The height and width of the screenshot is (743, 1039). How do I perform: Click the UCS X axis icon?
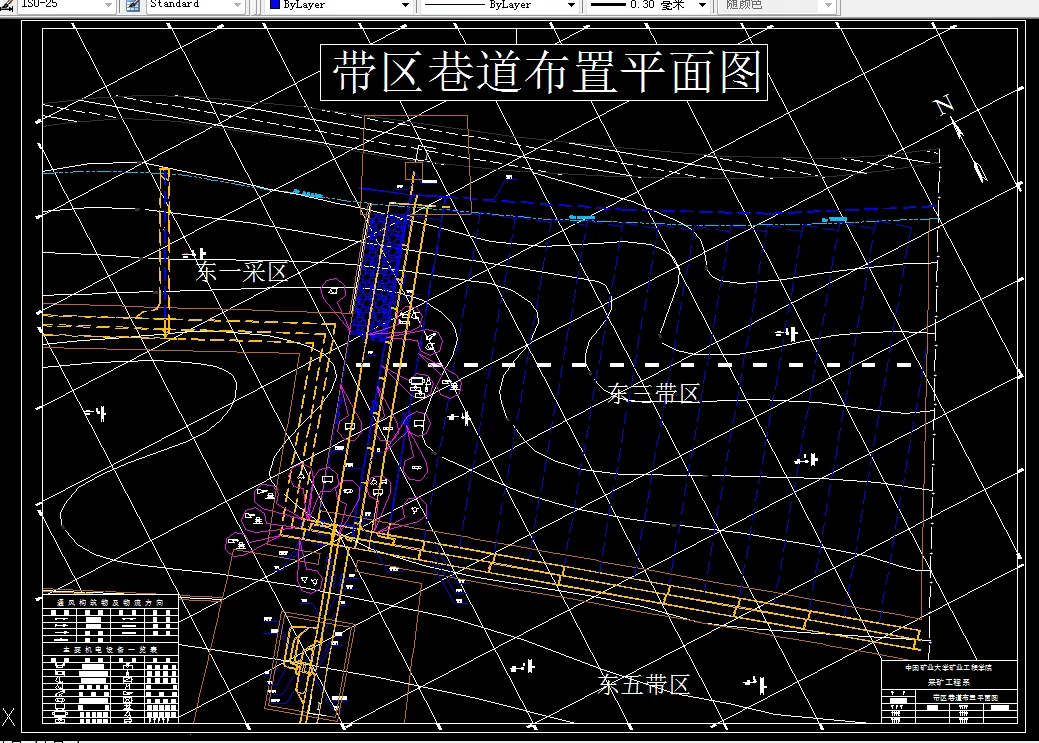(8, 717)
